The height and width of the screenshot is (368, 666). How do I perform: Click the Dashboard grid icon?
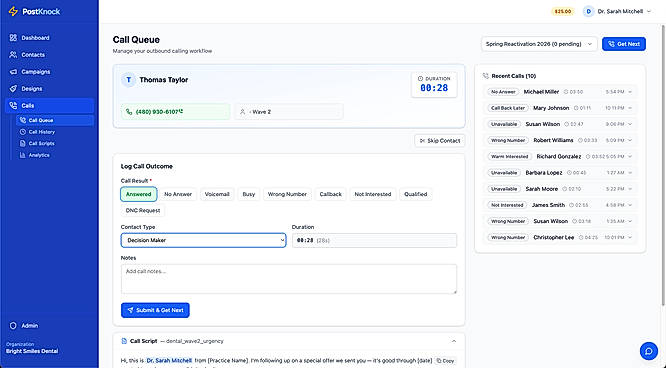[x=13, y=38]
